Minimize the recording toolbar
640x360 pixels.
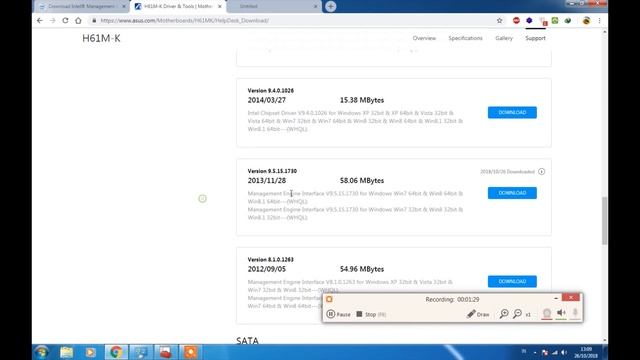556,298
